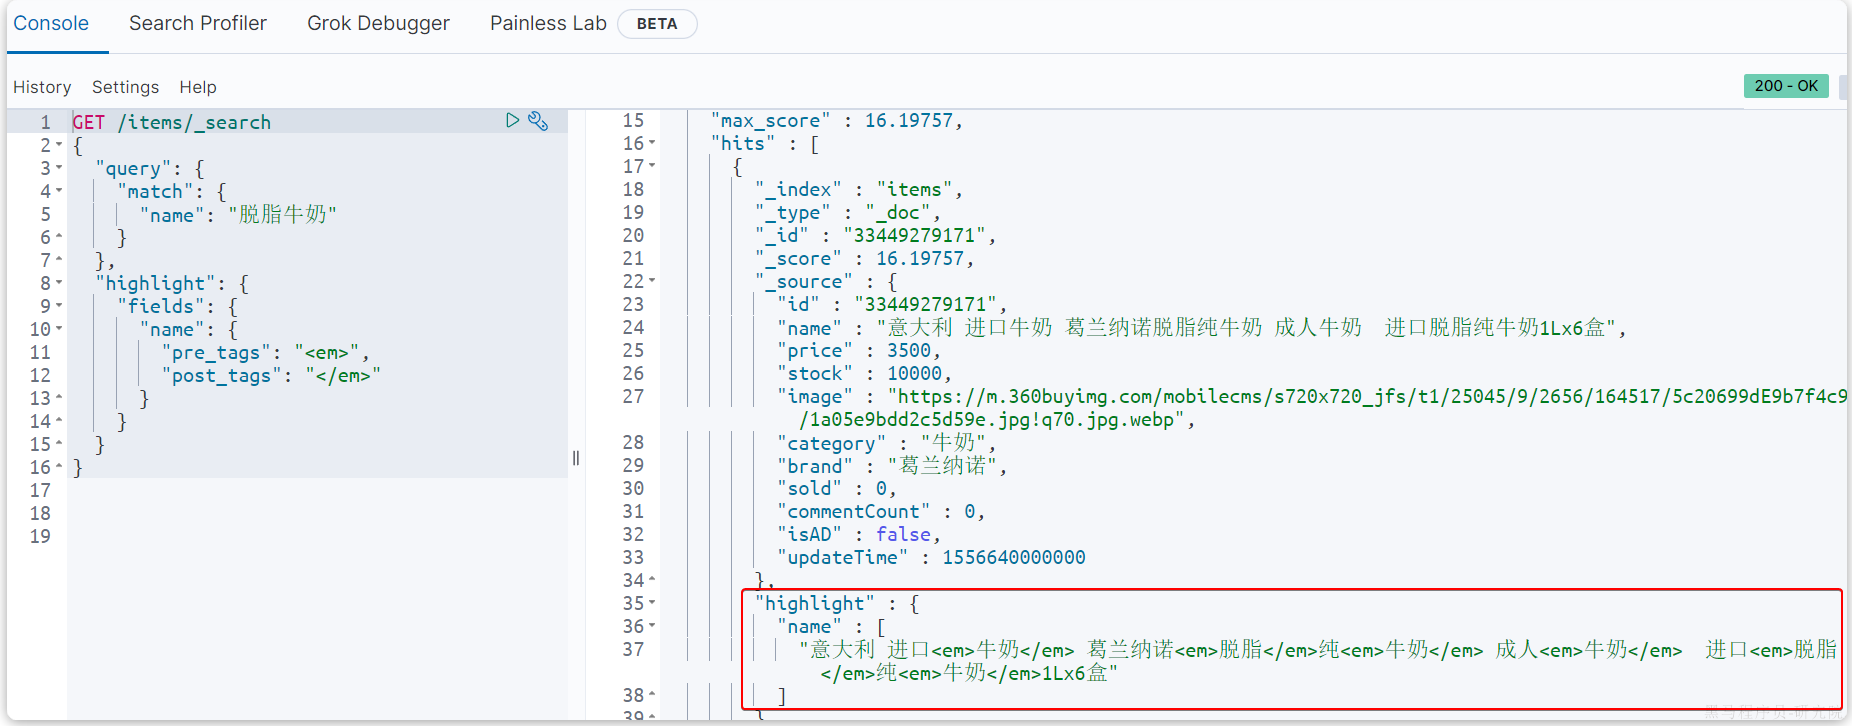
Task: Fold the response "highlight" object at line 35
Action: [x=652, y=603]
